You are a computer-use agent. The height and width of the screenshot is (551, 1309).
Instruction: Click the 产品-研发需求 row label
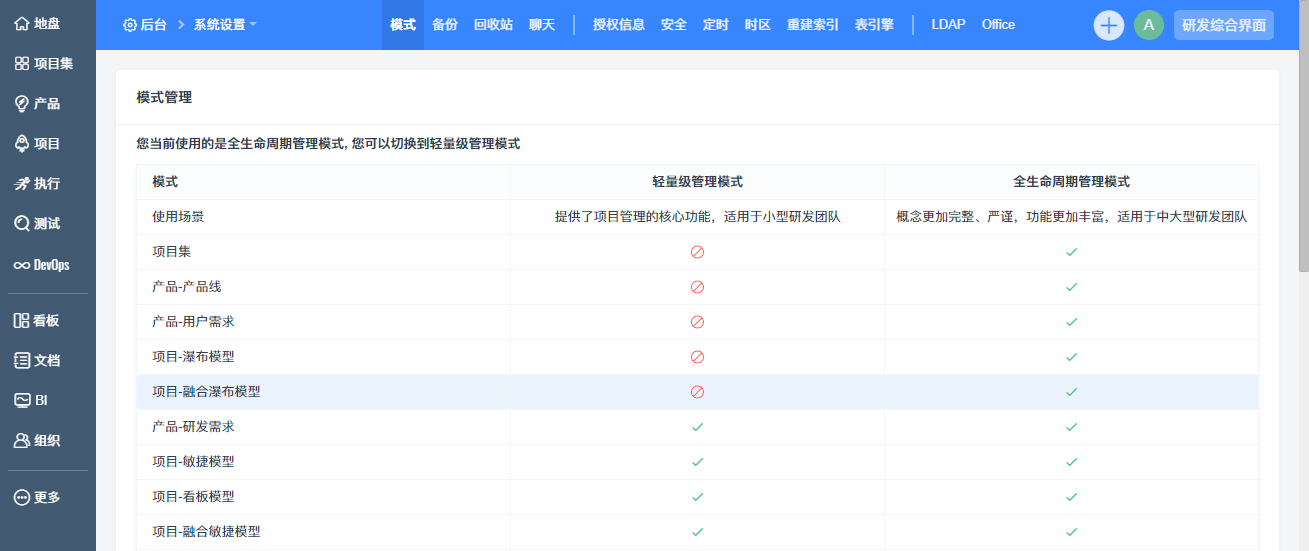(x=193, y=426)
